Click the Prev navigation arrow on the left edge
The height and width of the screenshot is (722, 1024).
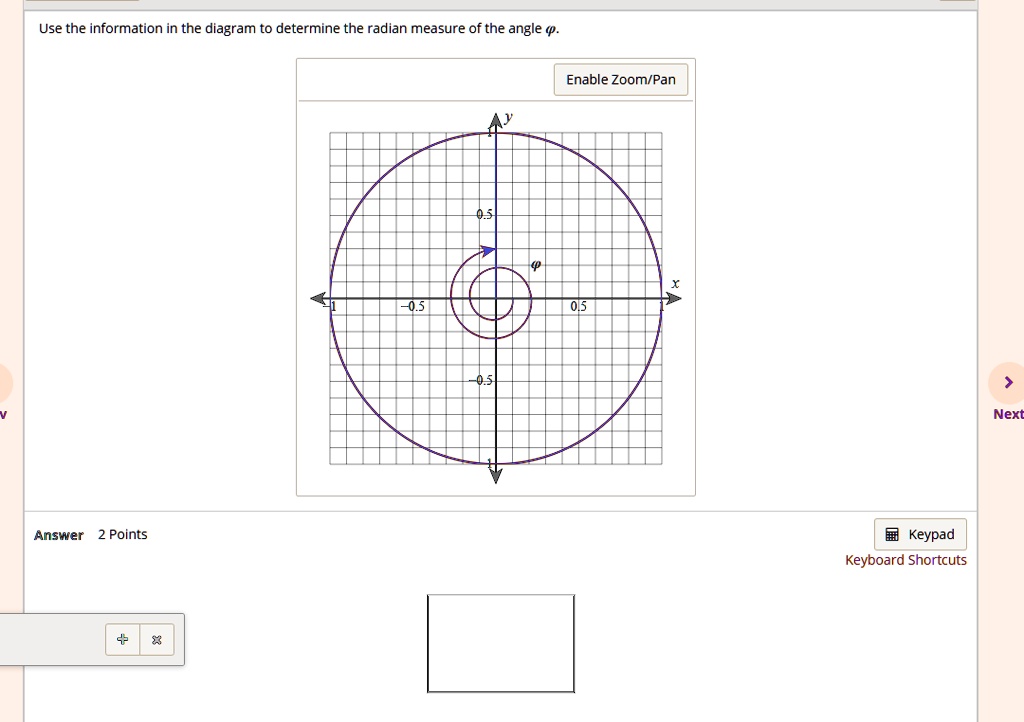[x=3, y=382]
